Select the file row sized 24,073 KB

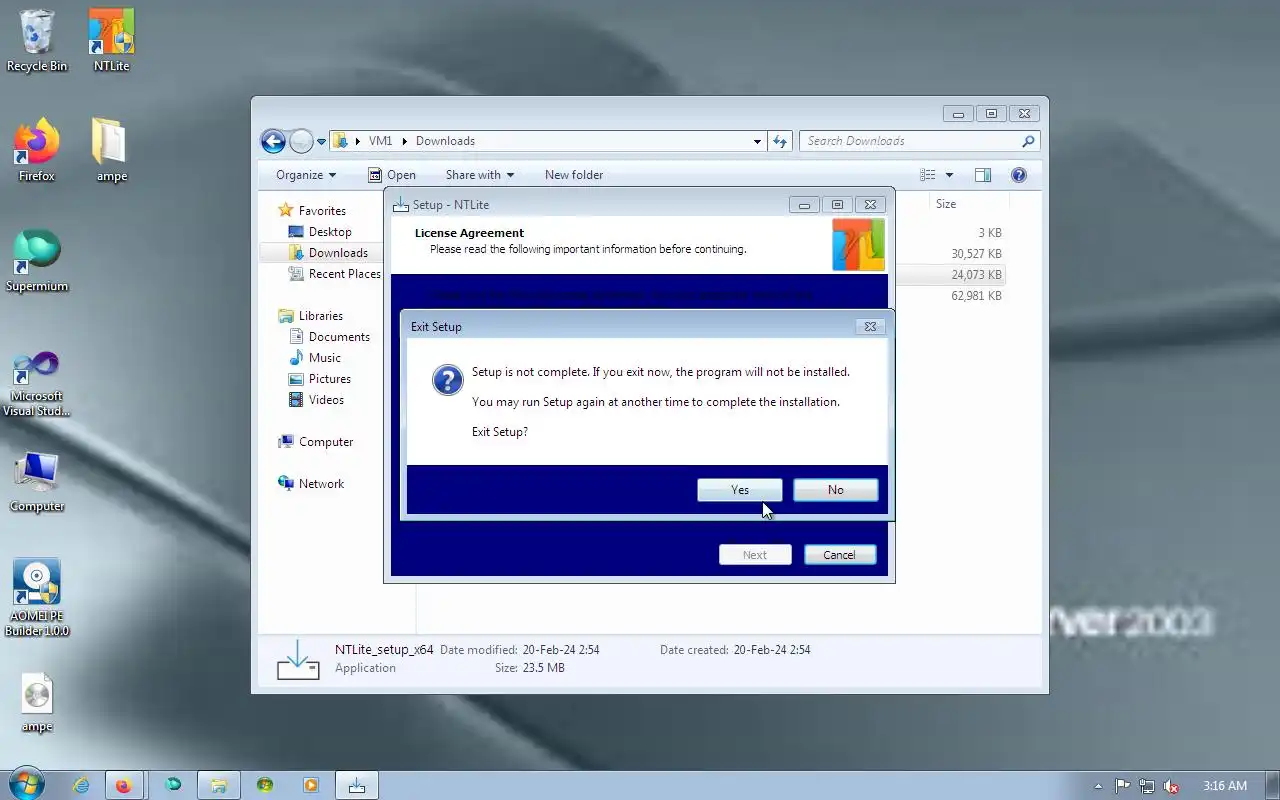(950, 275)
